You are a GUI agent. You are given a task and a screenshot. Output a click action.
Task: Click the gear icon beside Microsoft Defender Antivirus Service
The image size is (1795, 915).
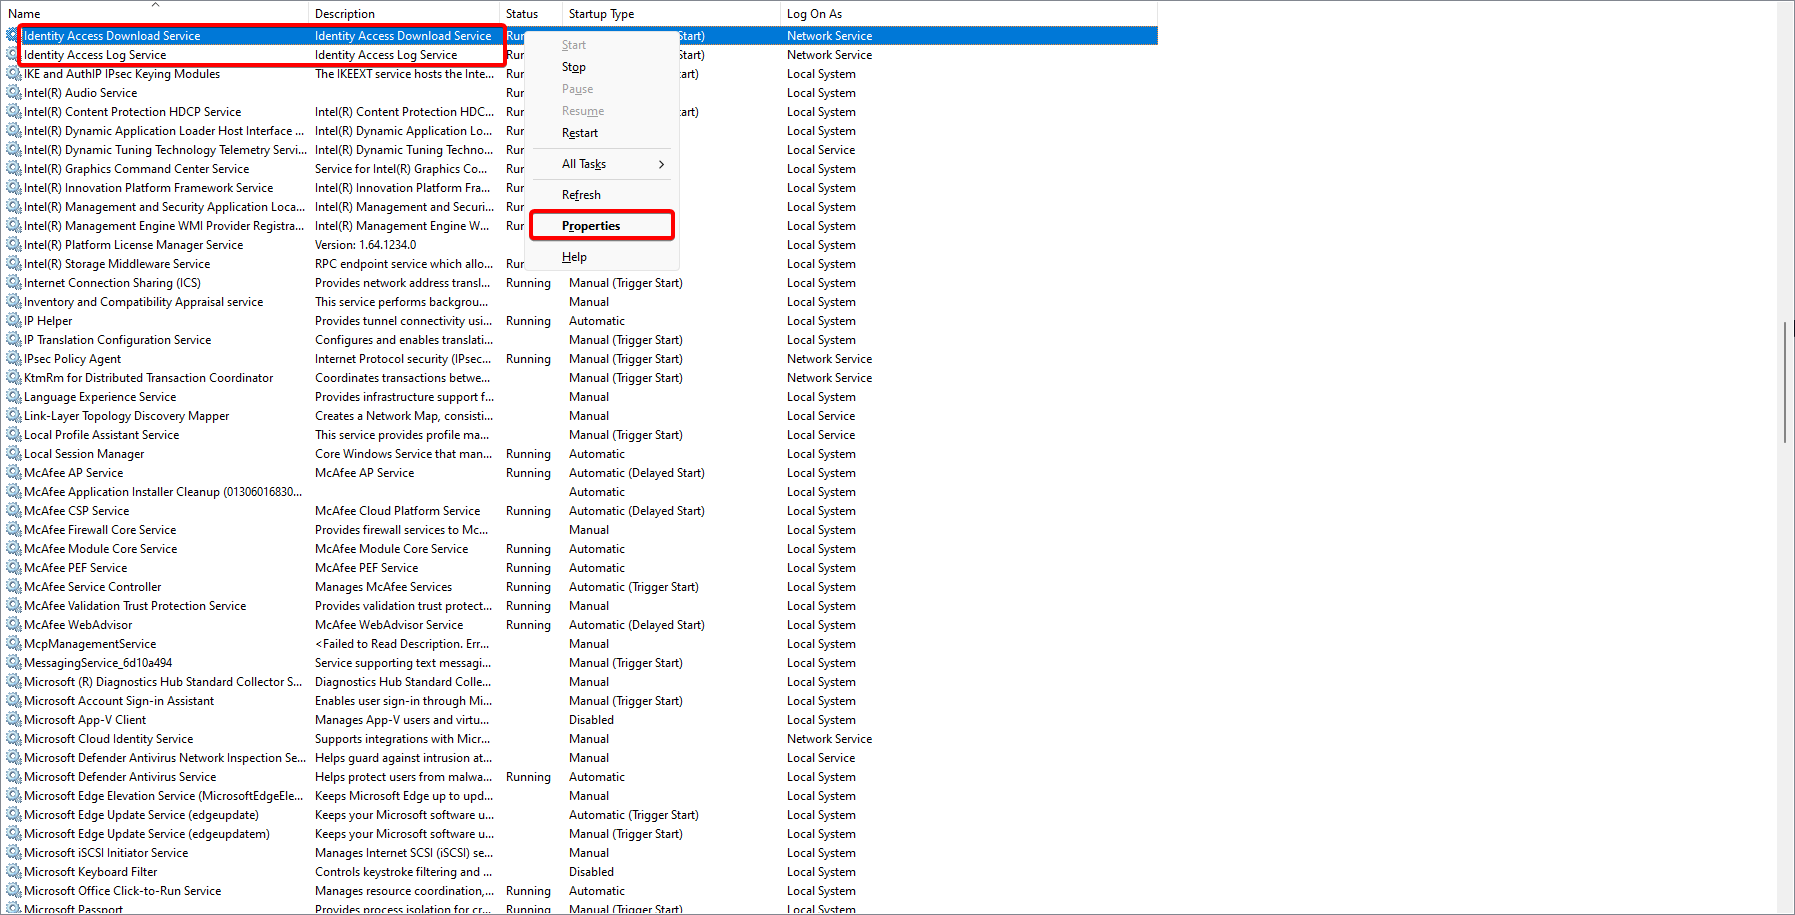coord(14,777)
